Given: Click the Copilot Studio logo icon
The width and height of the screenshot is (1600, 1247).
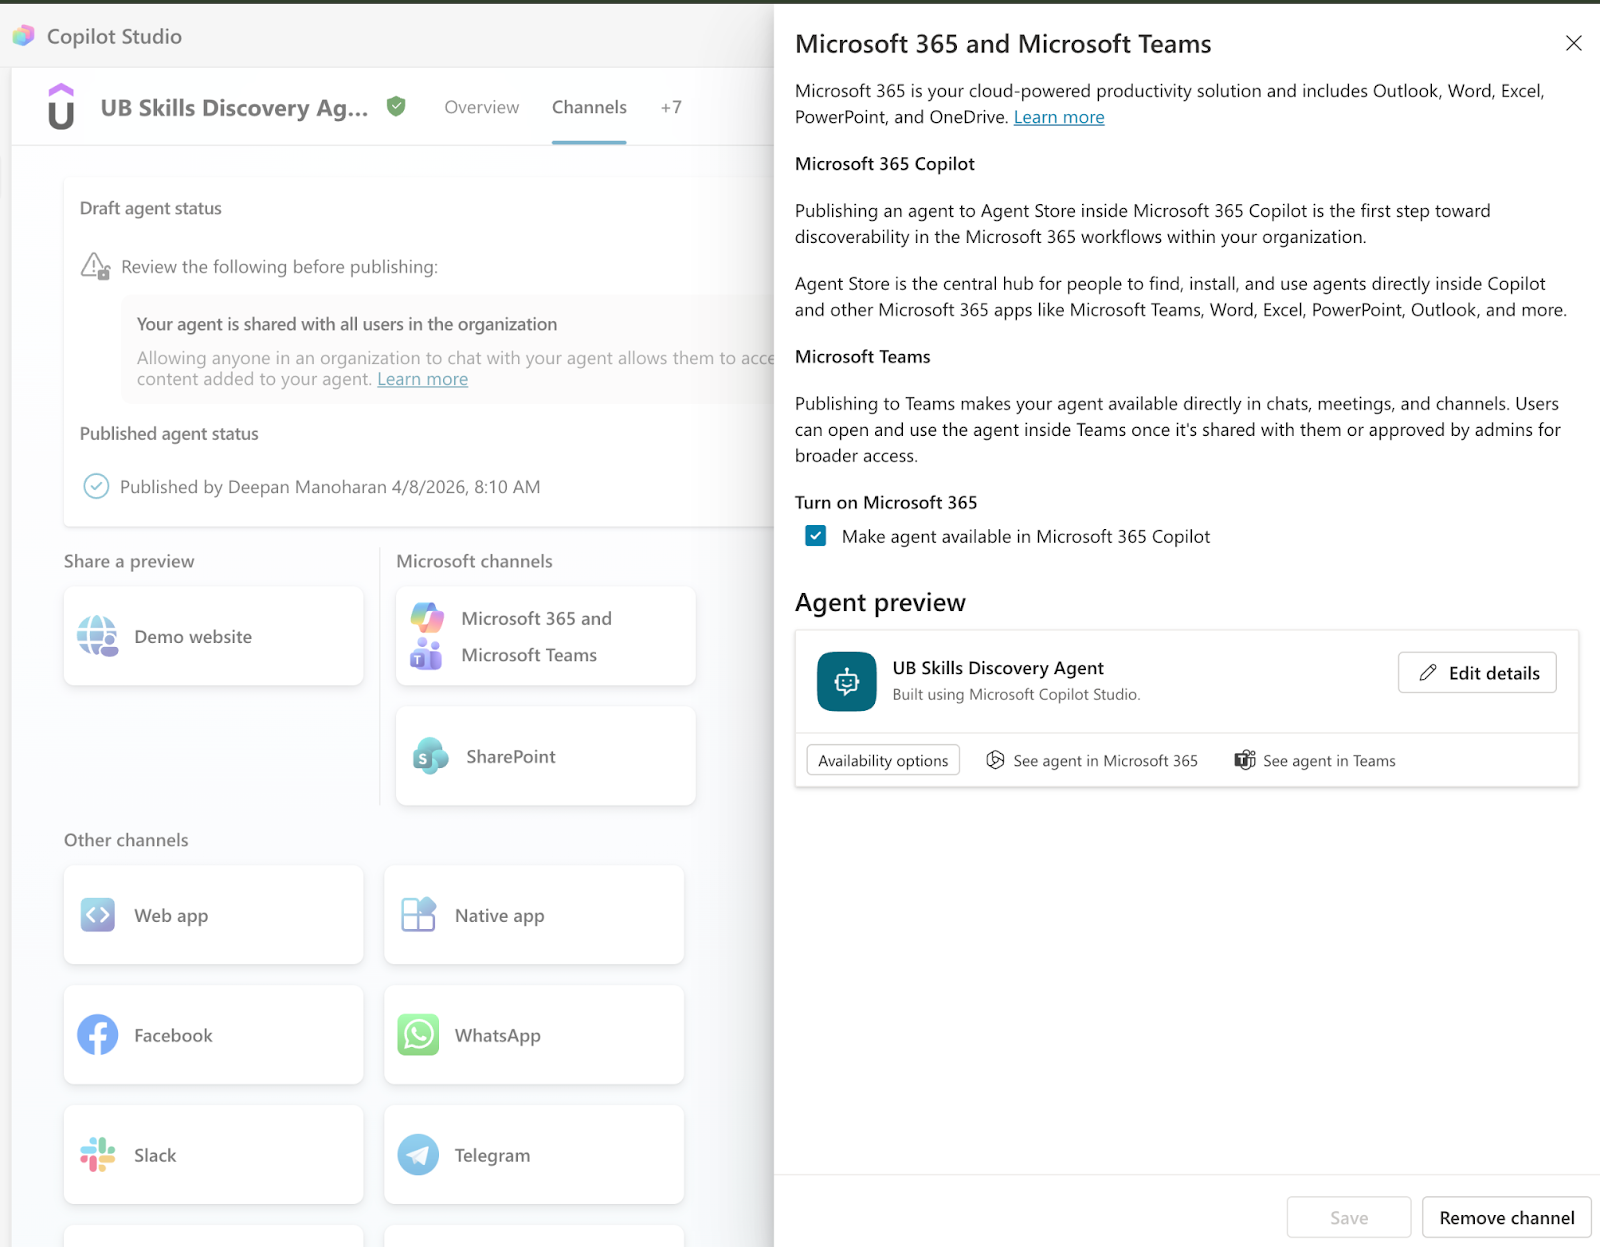Looking at the screenshot, I should pyautogui.click(x=23, y=36).
